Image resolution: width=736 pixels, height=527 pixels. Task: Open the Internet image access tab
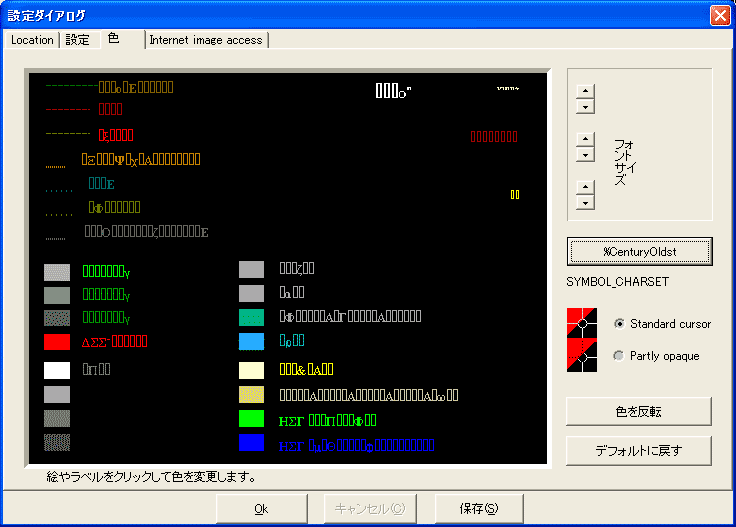click(x=207, y=40)
